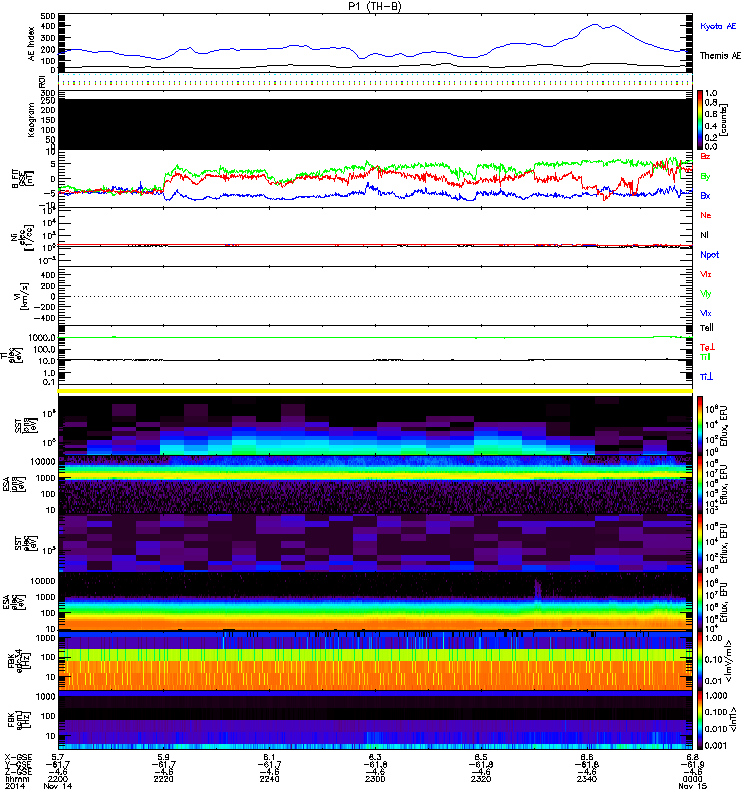Select the red Bz legend label
The image size is (750, 800).
tap(705, 156)
